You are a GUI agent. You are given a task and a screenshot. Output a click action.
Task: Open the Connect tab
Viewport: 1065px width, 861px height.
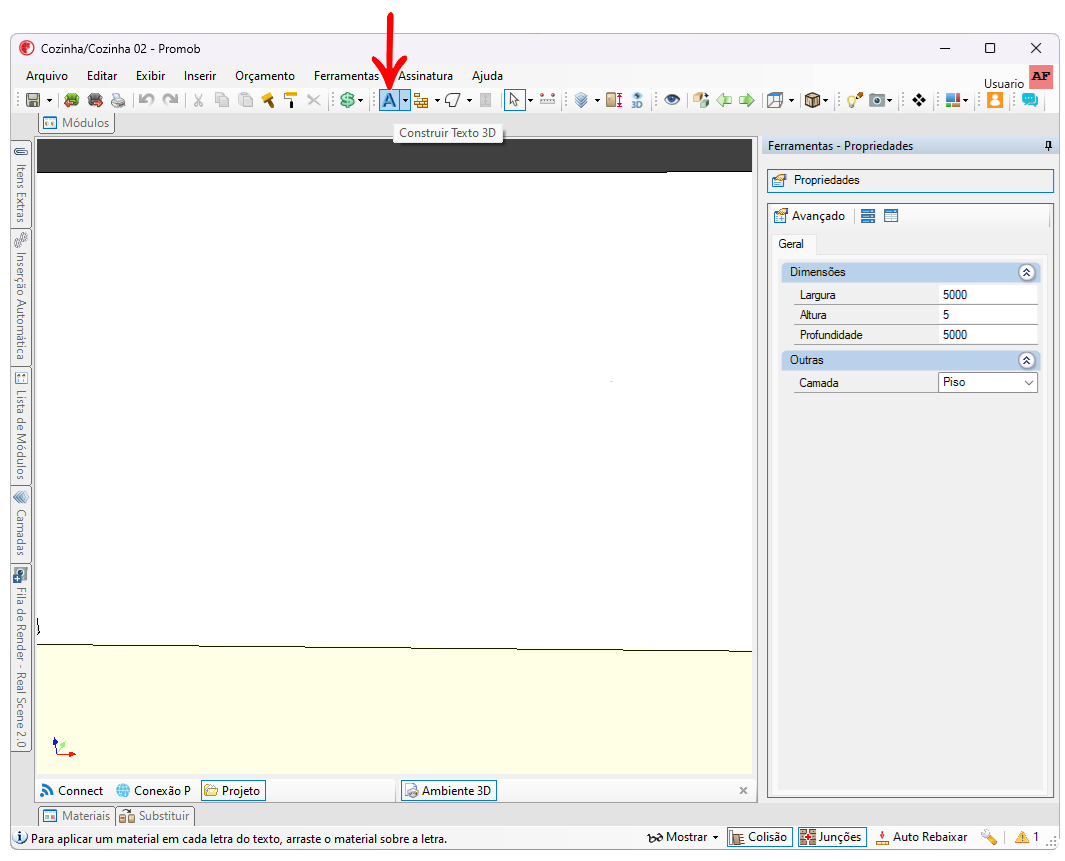tap(72, 791)
